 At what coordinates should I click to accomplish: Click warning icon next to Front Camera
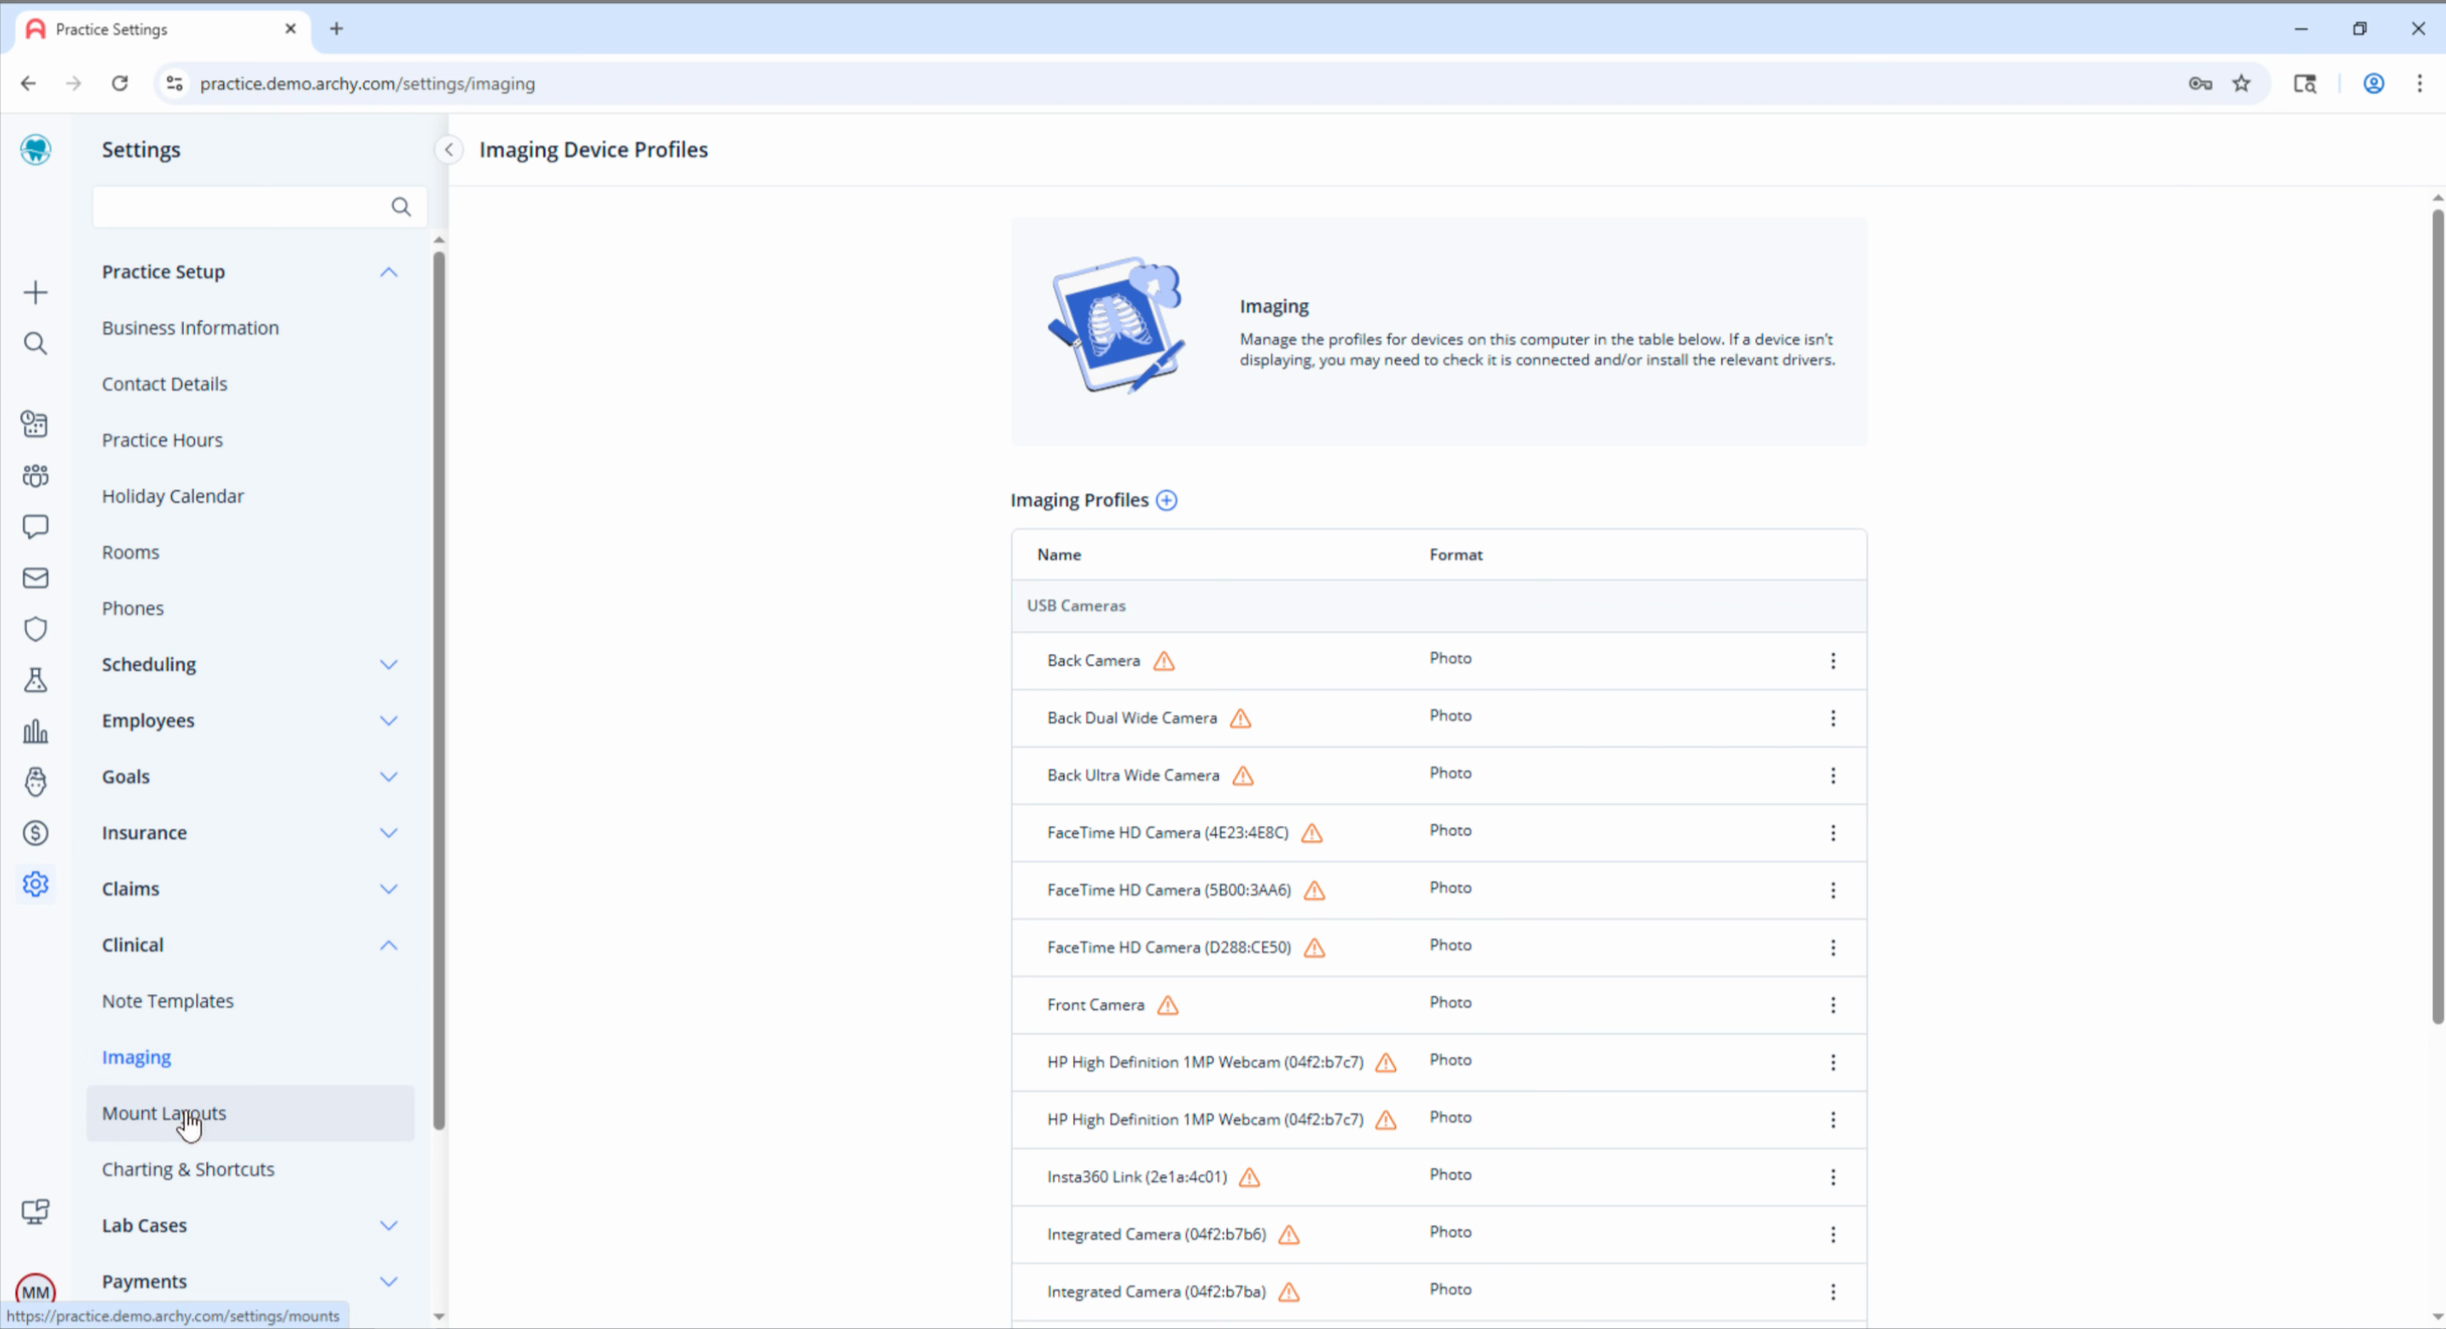pos(1168,1005)
